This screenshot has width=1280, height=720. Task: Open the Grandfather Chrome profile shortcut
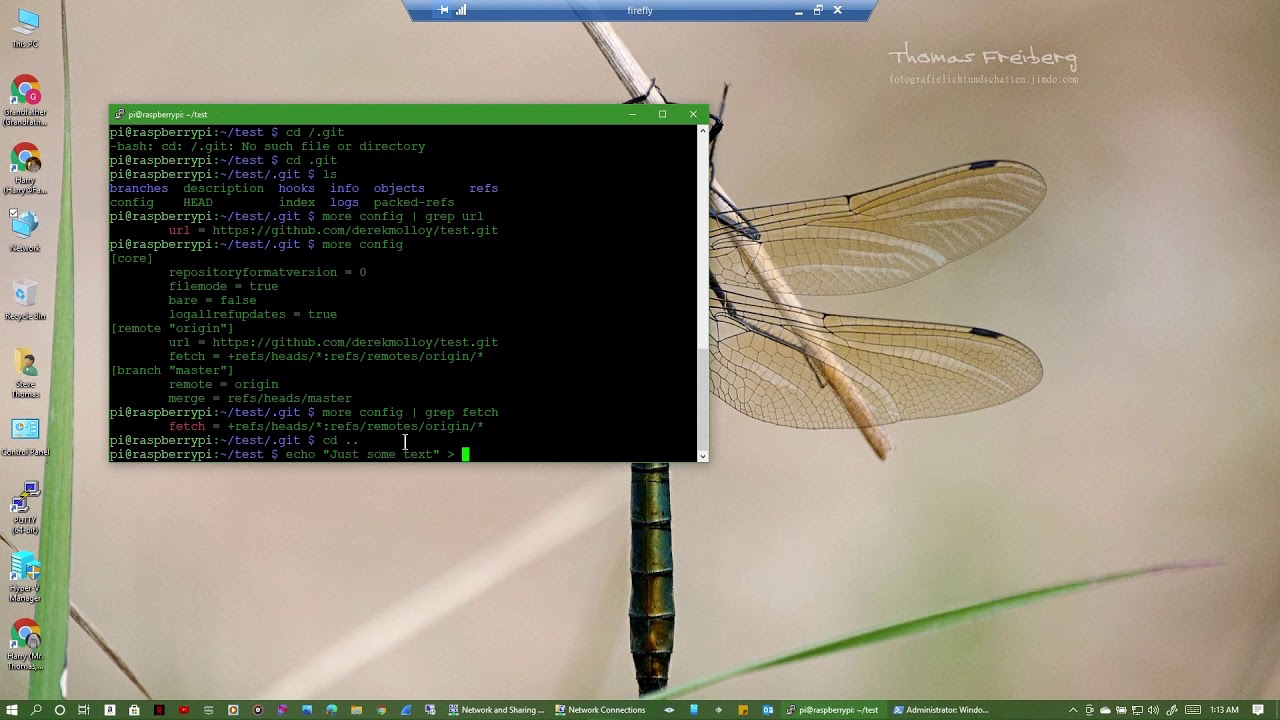point(26,100)
